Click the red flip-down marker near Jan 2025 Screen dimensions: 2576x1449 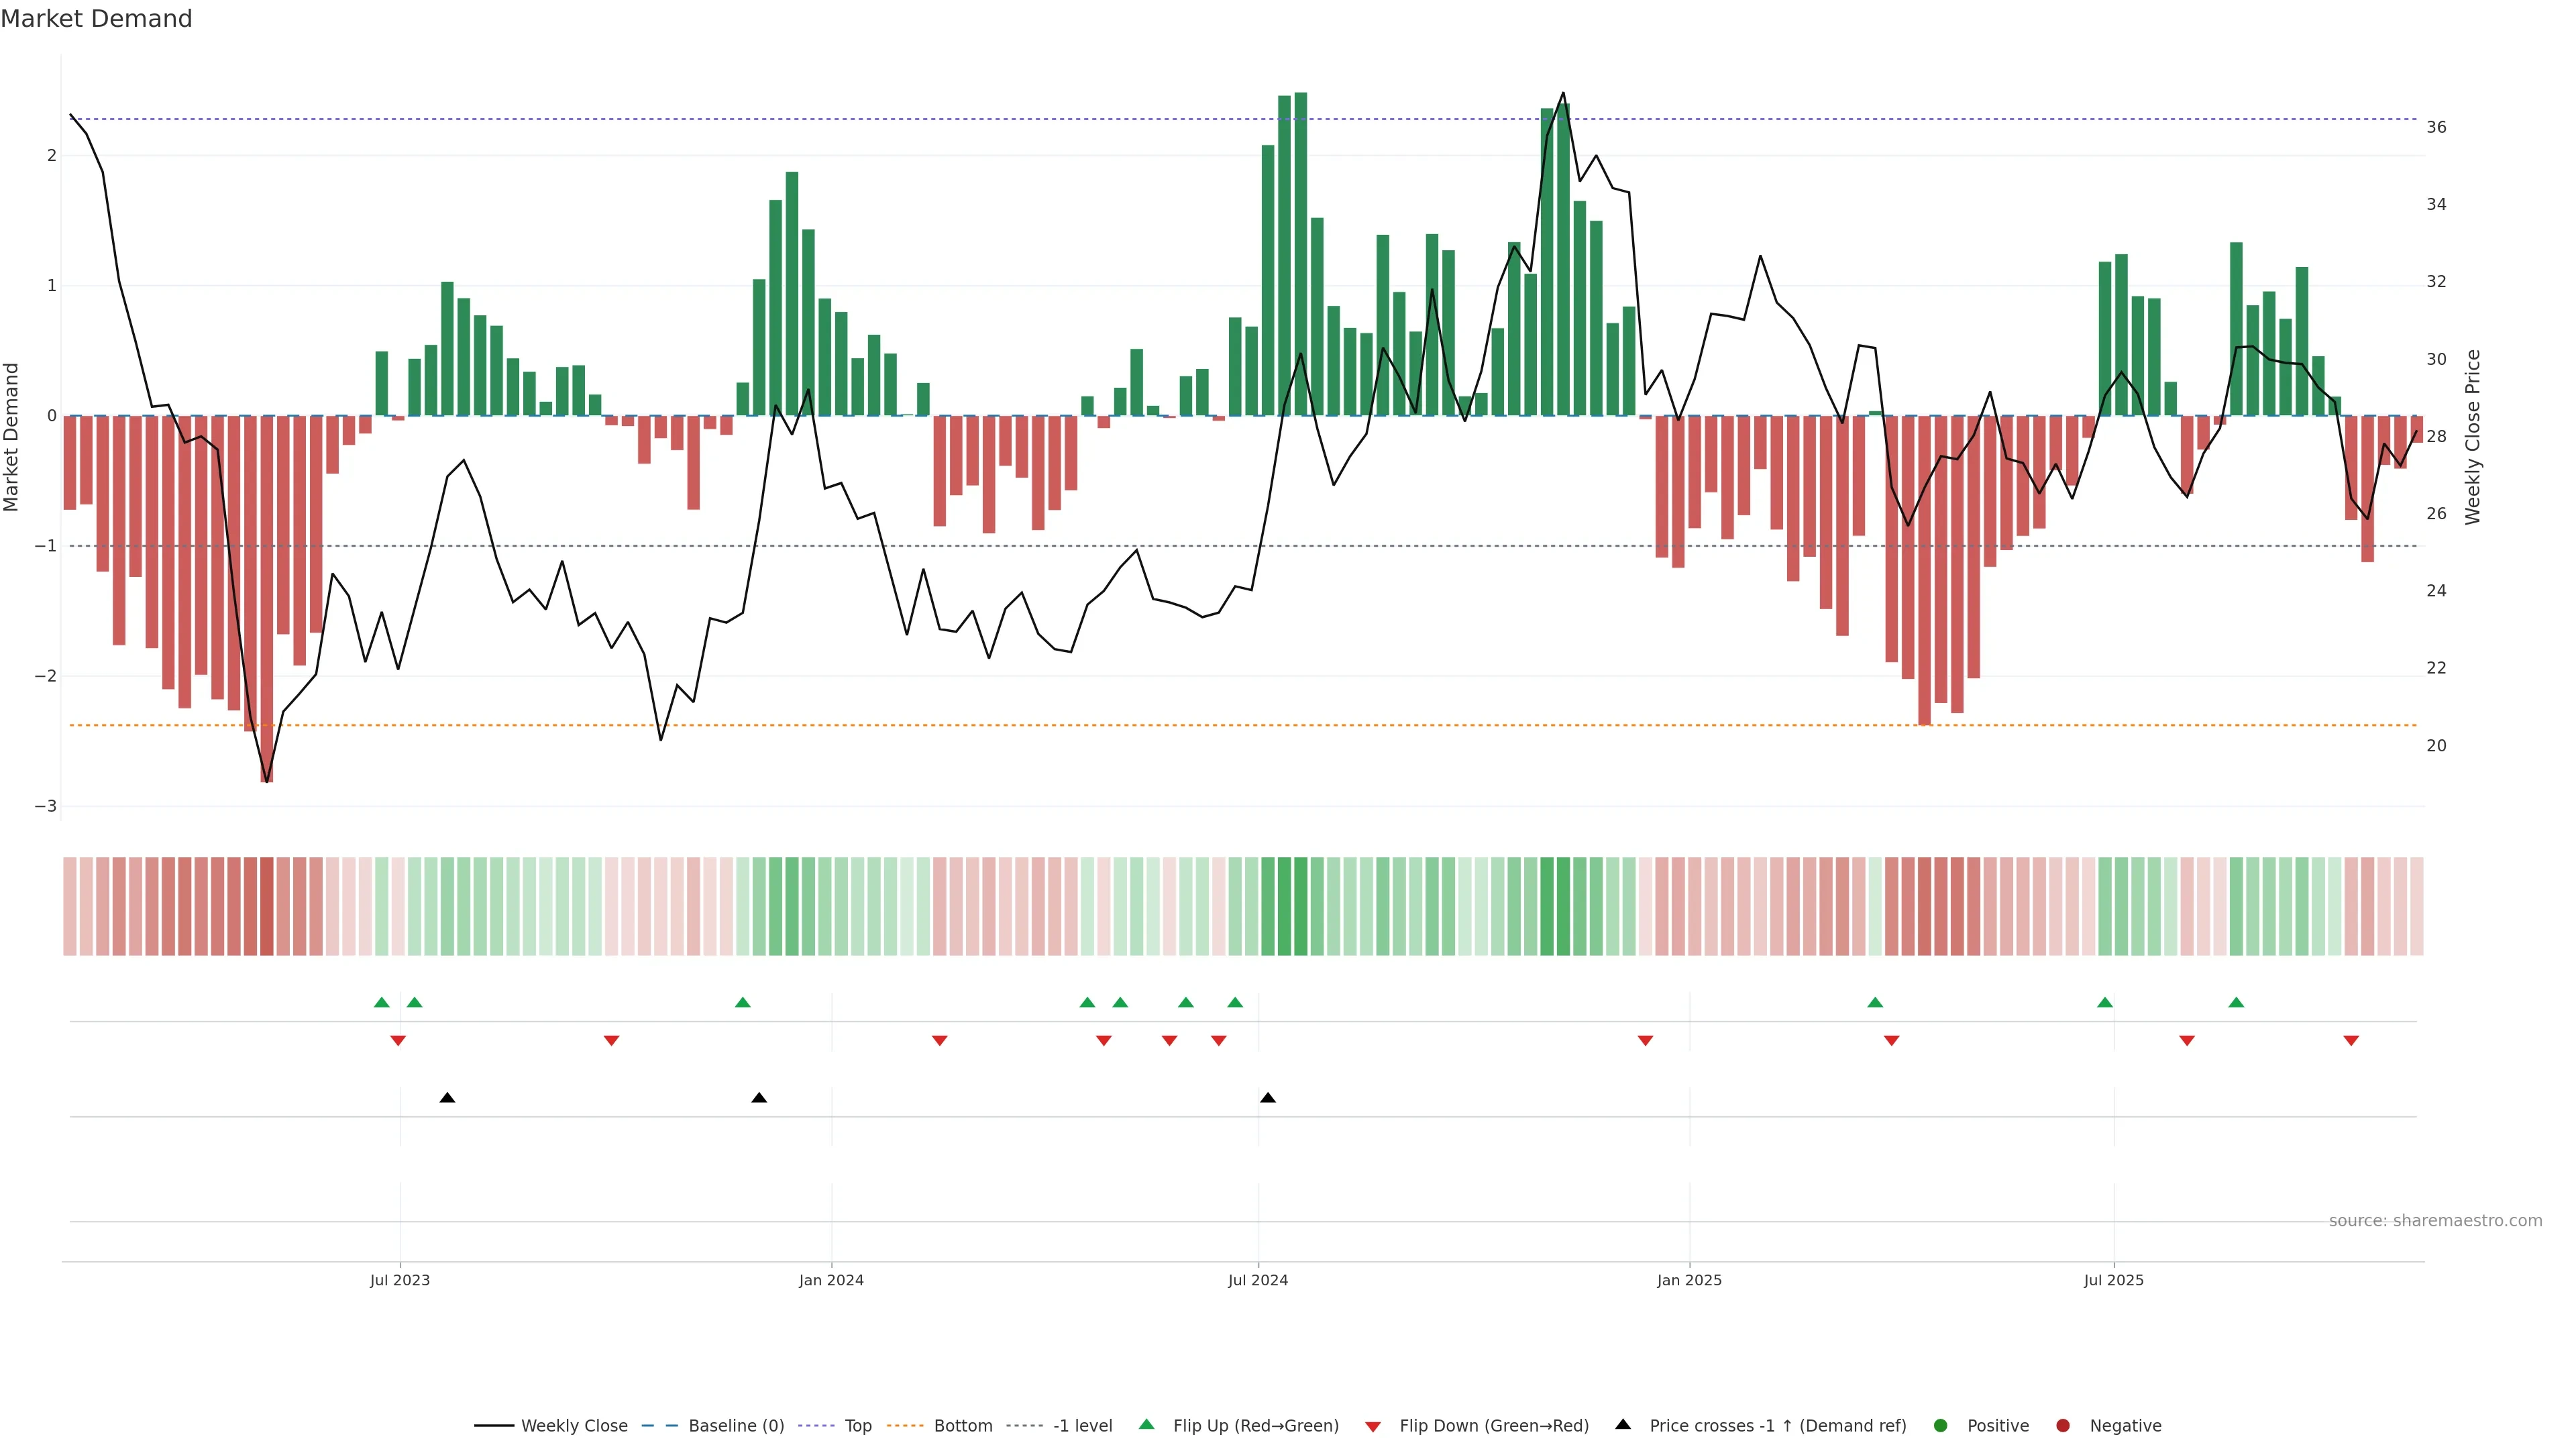[1645, 1041]
